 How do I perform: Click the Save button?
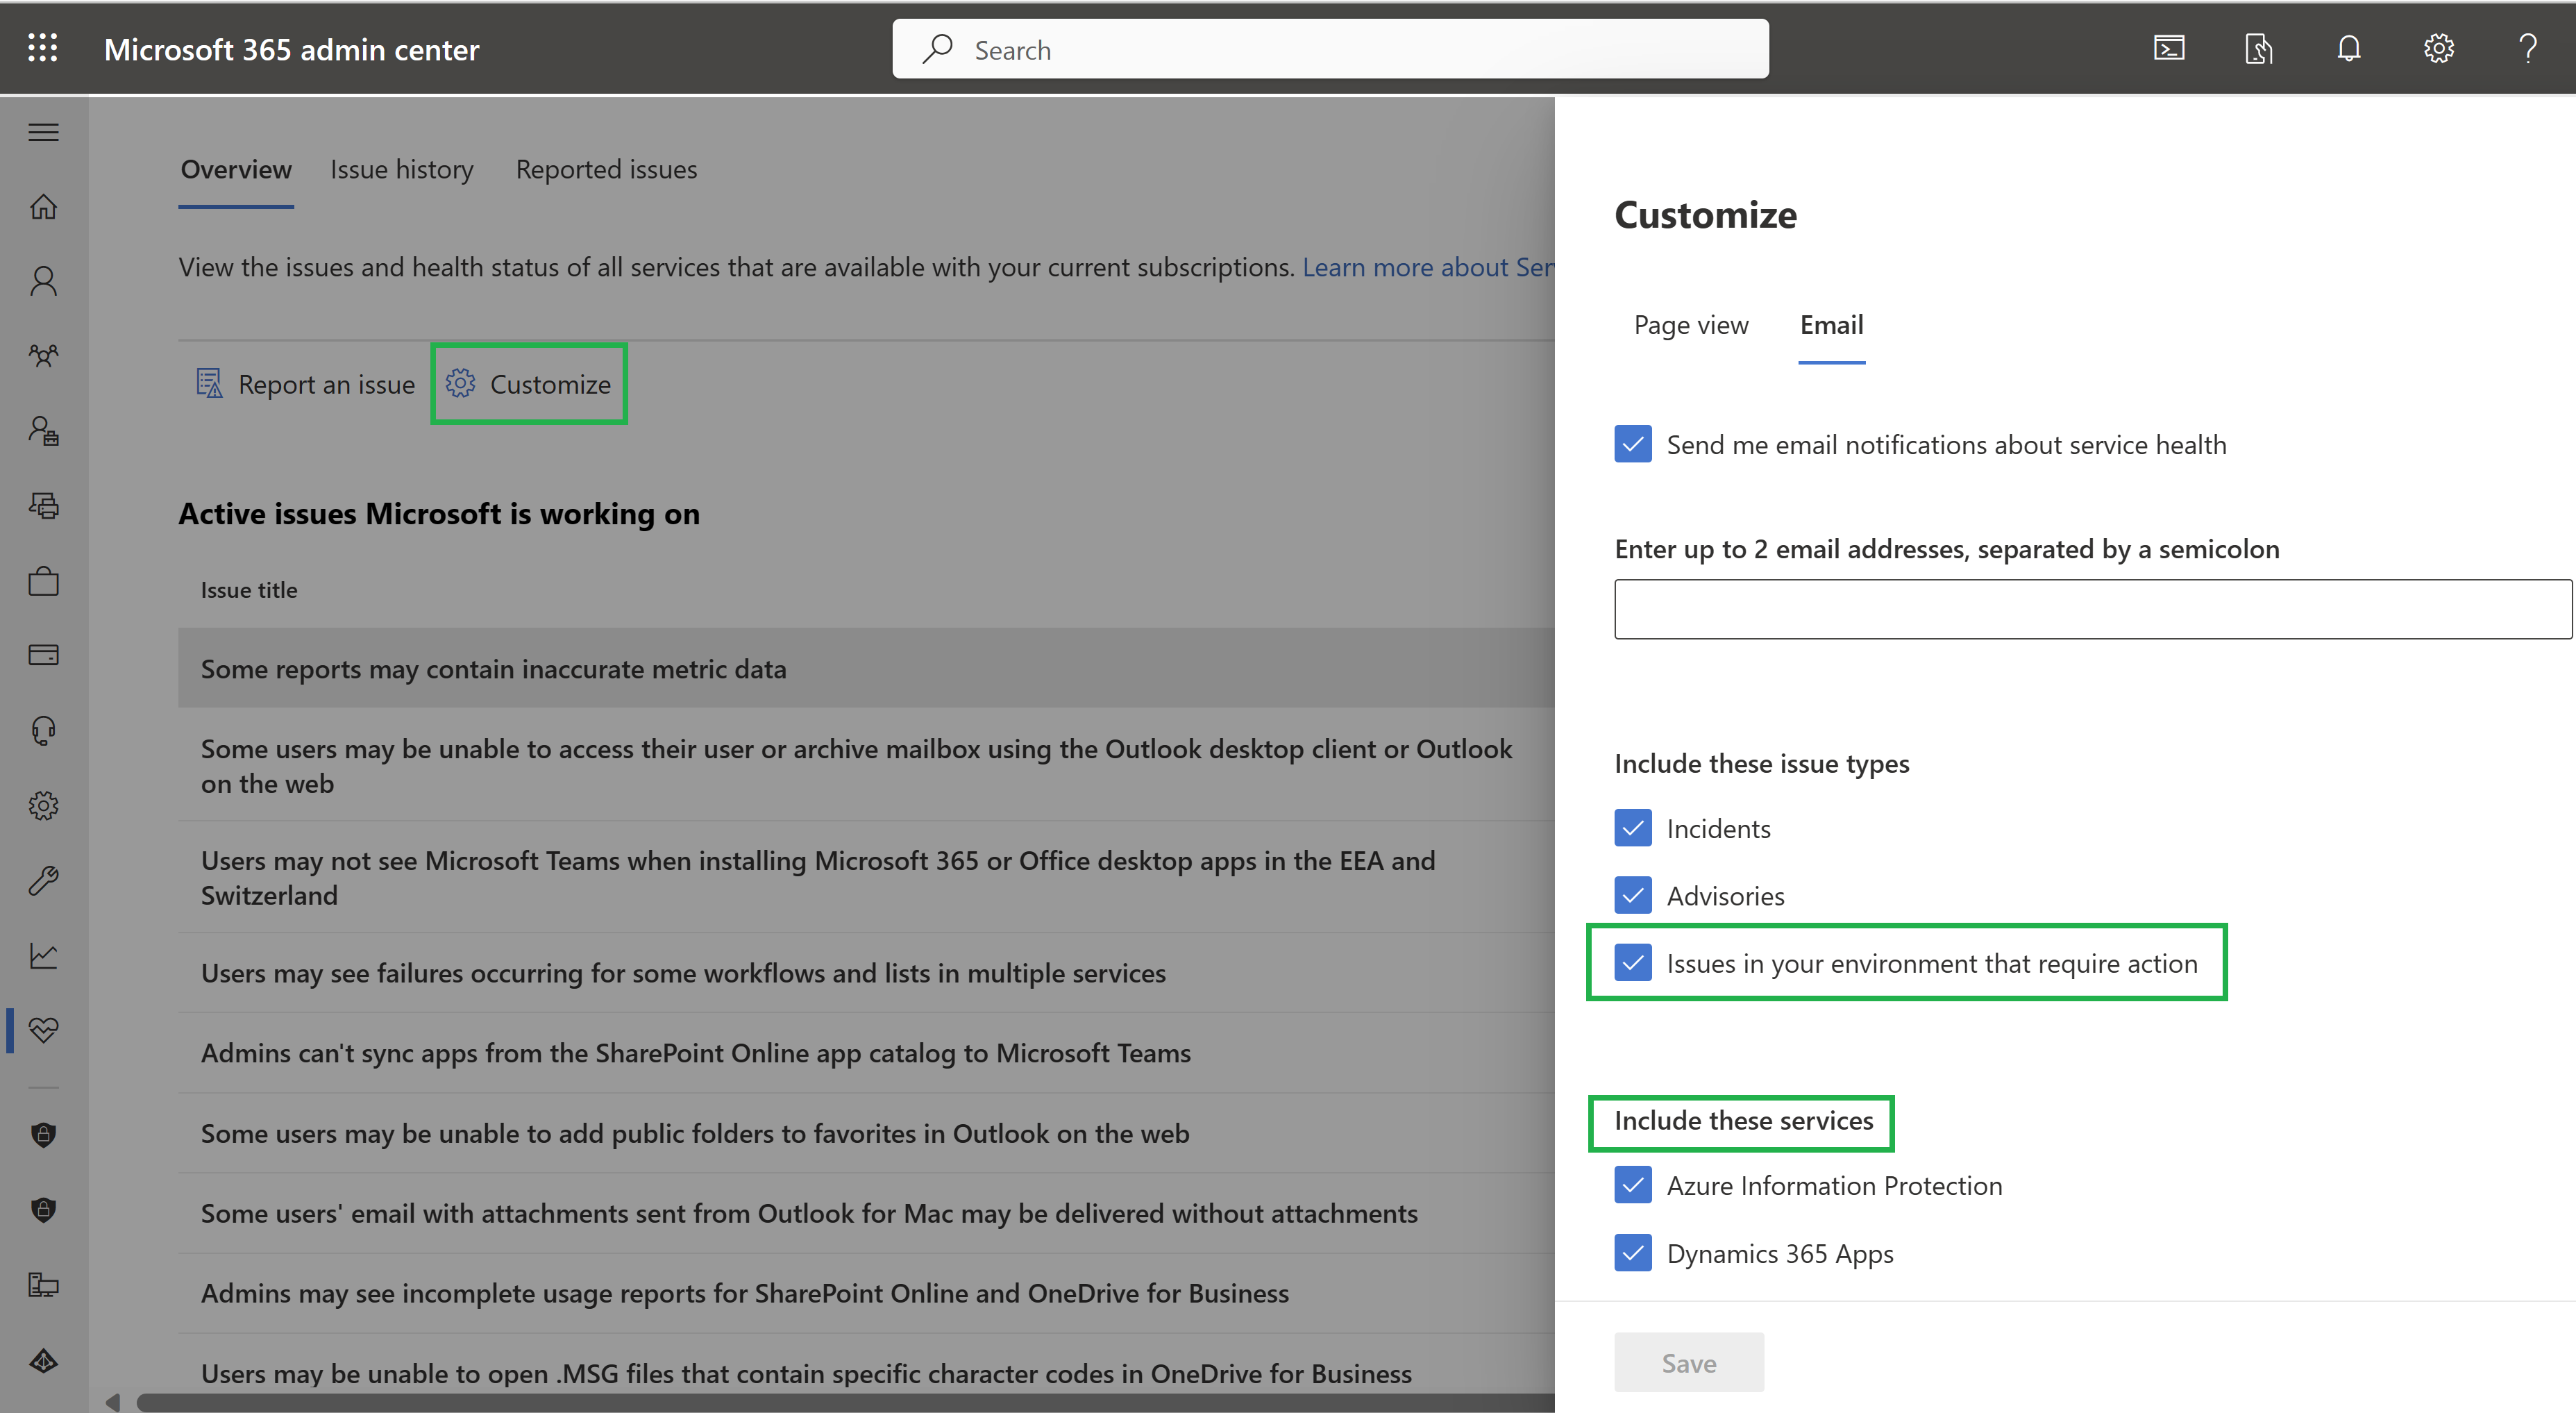click(x=1689, y=1362)
